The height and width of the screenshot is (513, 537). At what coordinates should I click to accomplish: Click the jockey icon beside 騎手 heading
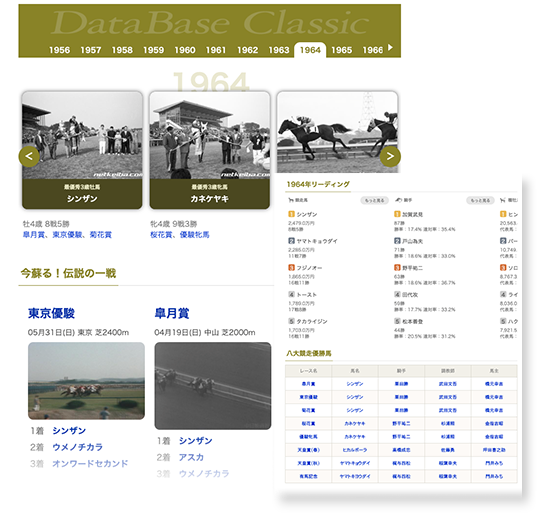(x=398, y=200)
